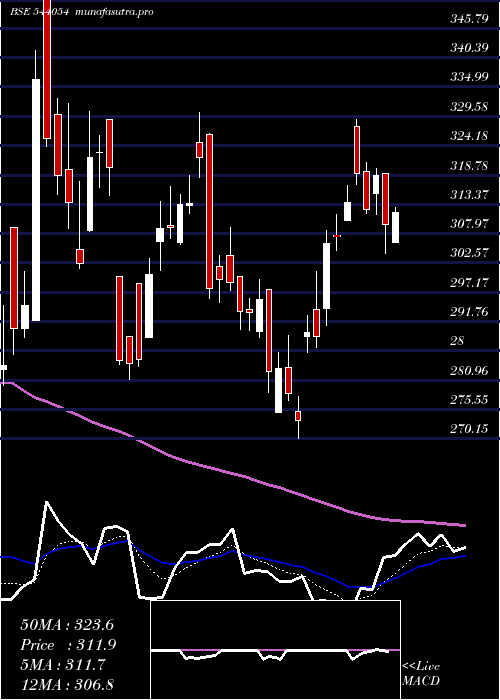Click the 302.57 price axis label
500x700 pixels.
click(469, 253)
